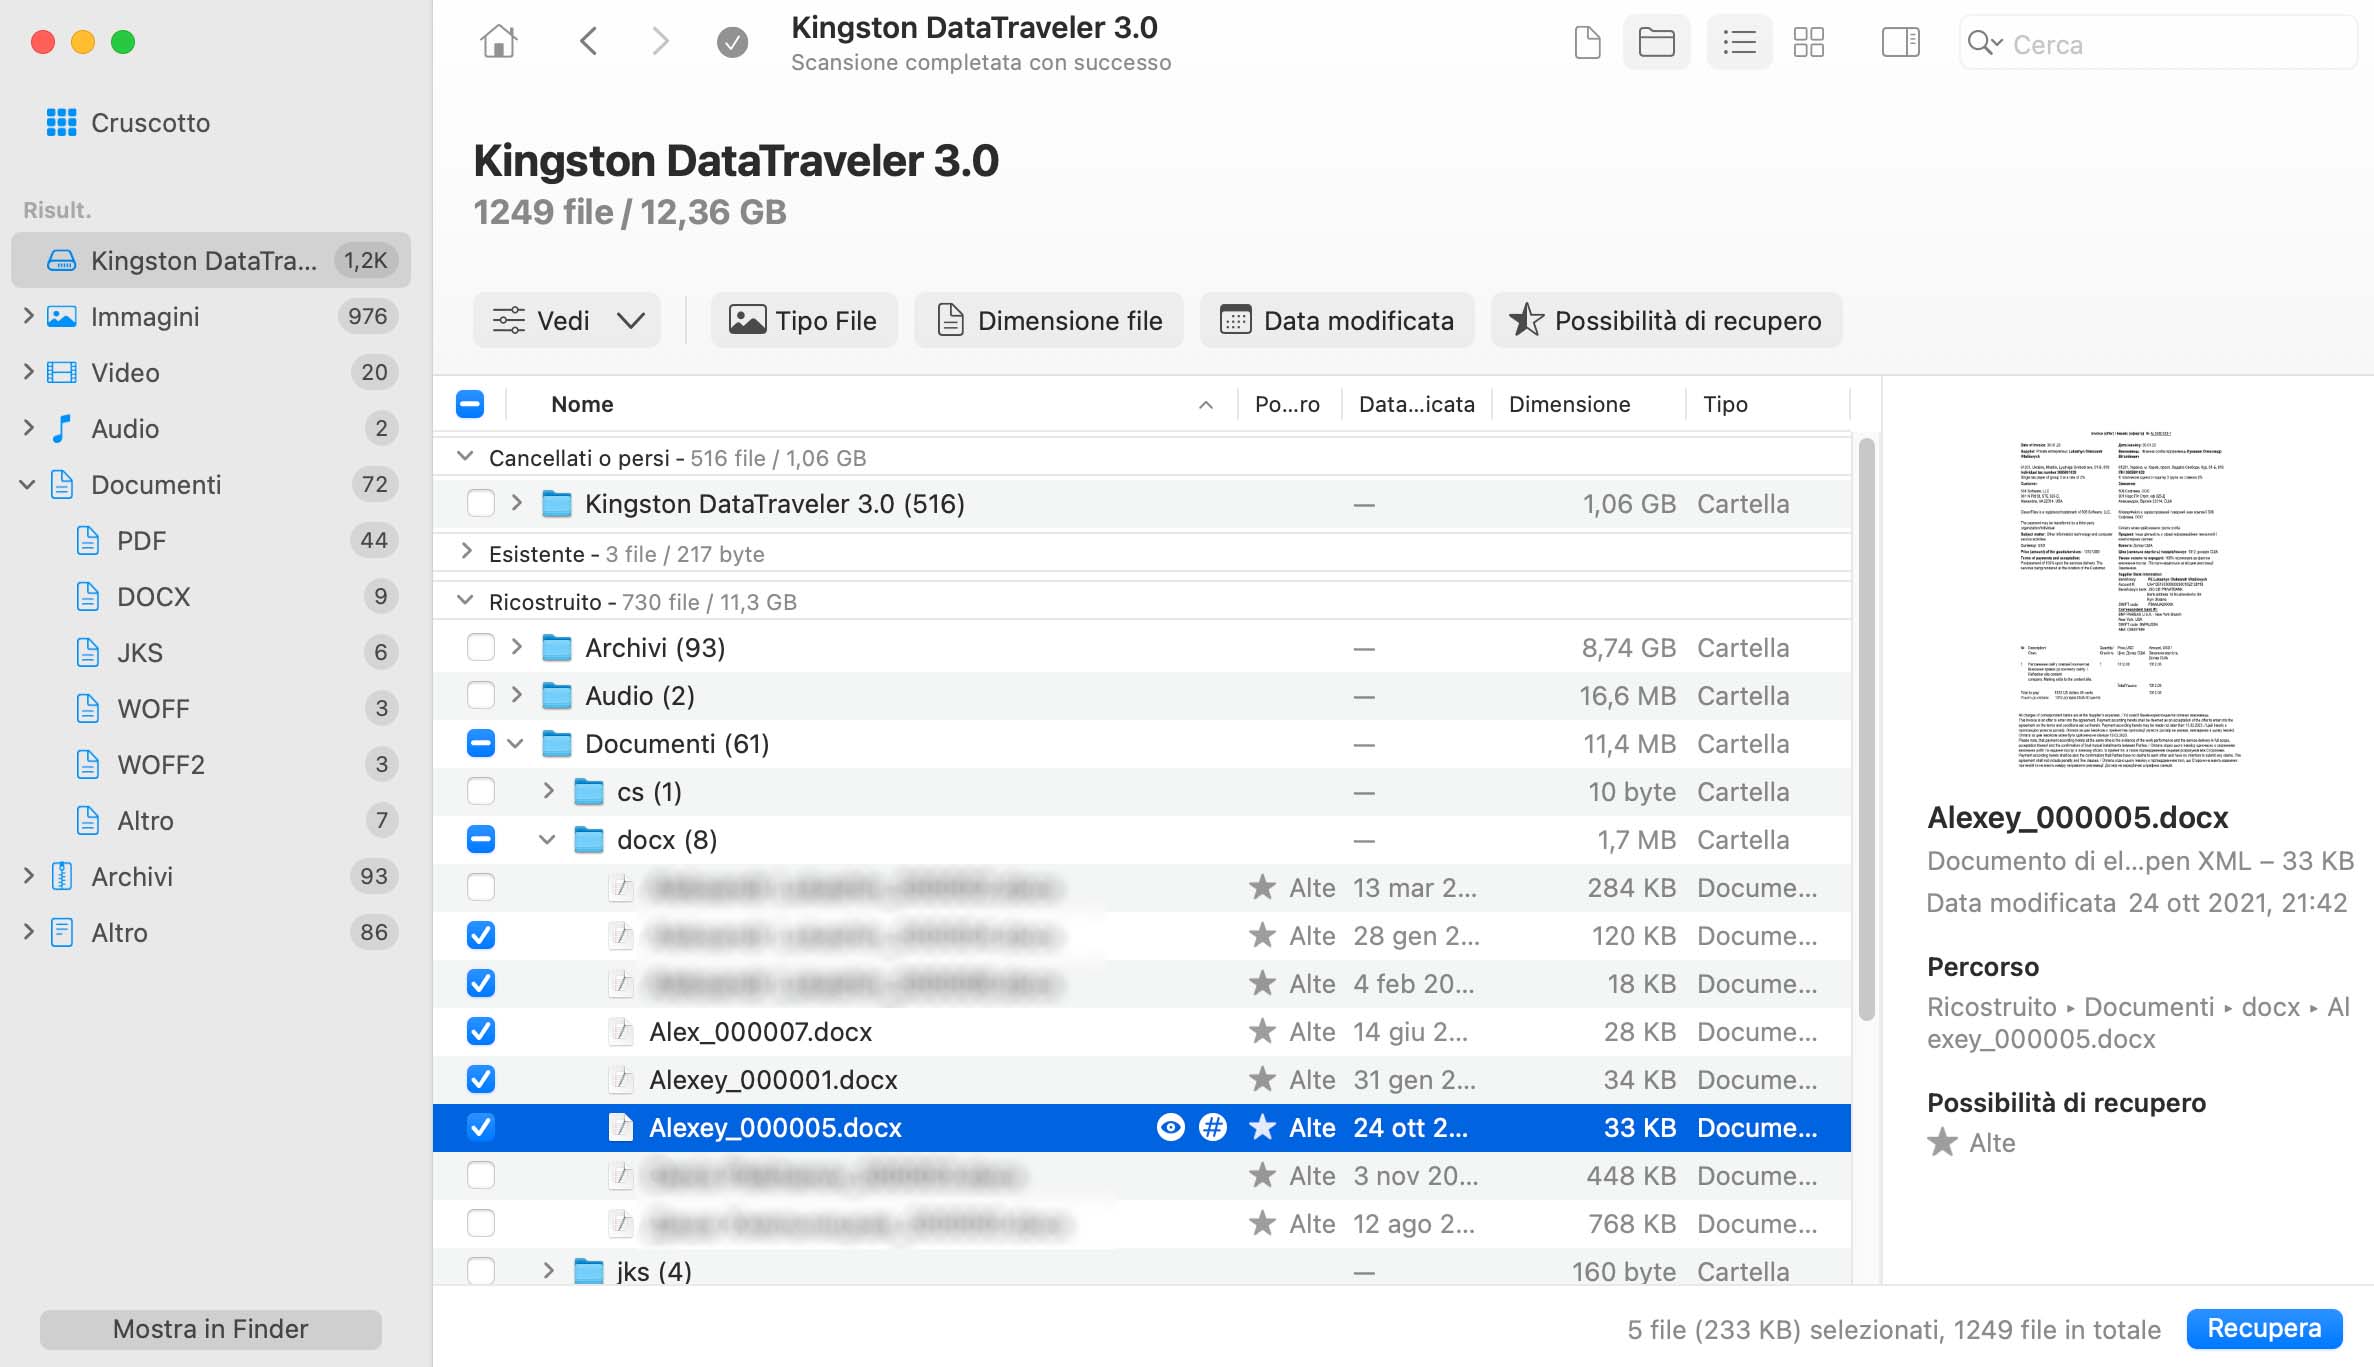The height and width of the screenshot is (1367, 2374).
Task: Click the Audio note icon in sidebar
Action: [x=62, y=428]
